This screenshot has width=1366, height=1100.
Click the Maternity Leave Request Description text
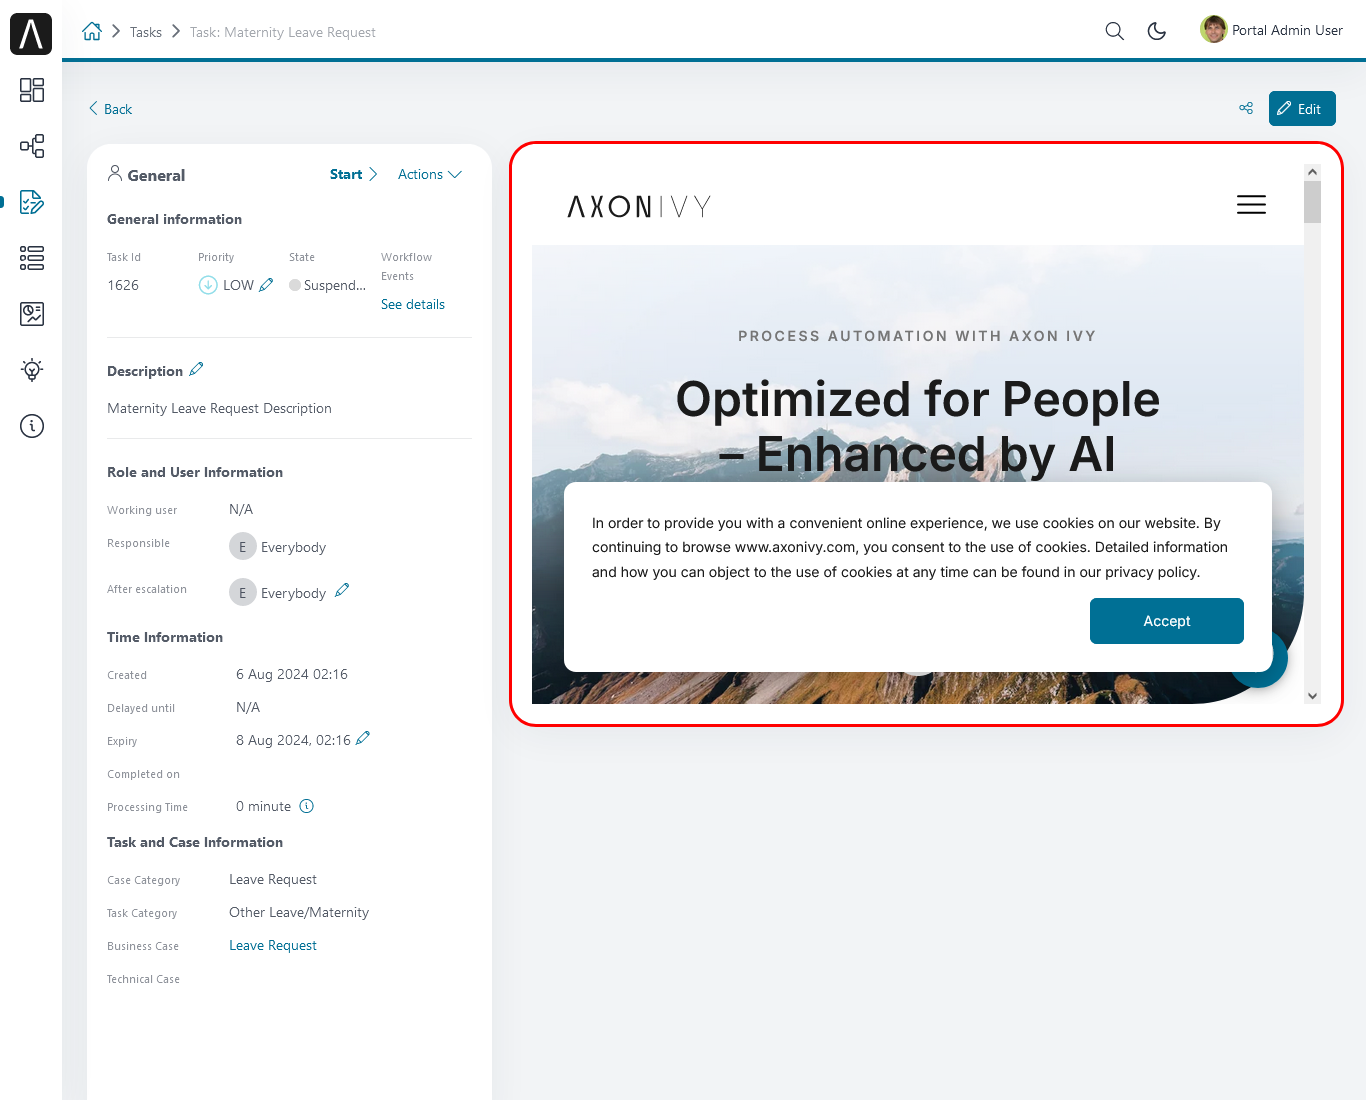click(x=219, y=408)
